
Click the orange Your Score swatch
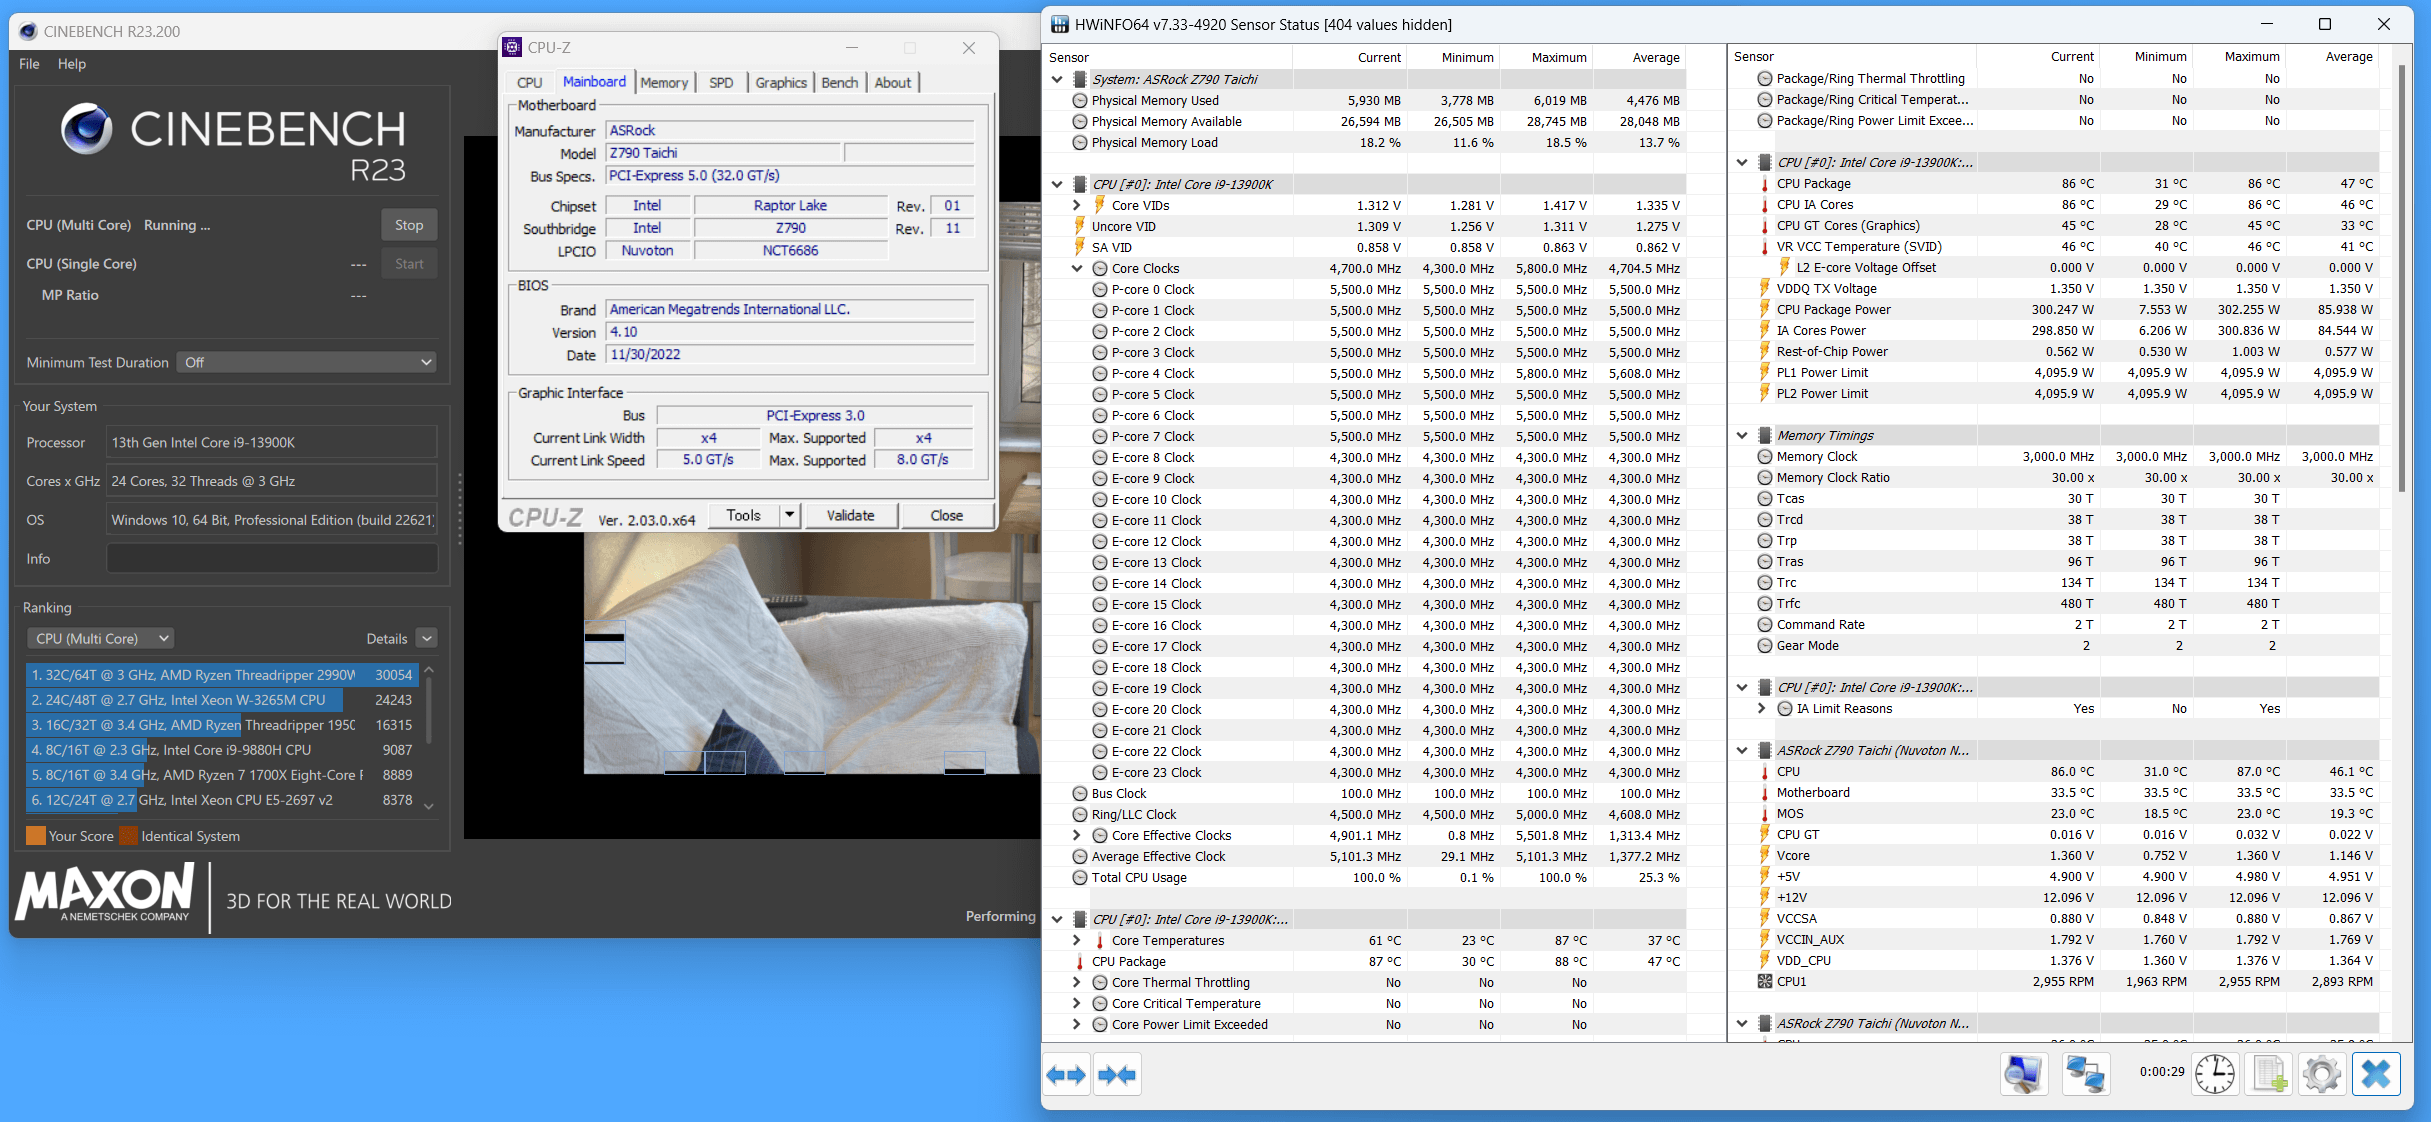click(x=36, y=836)
